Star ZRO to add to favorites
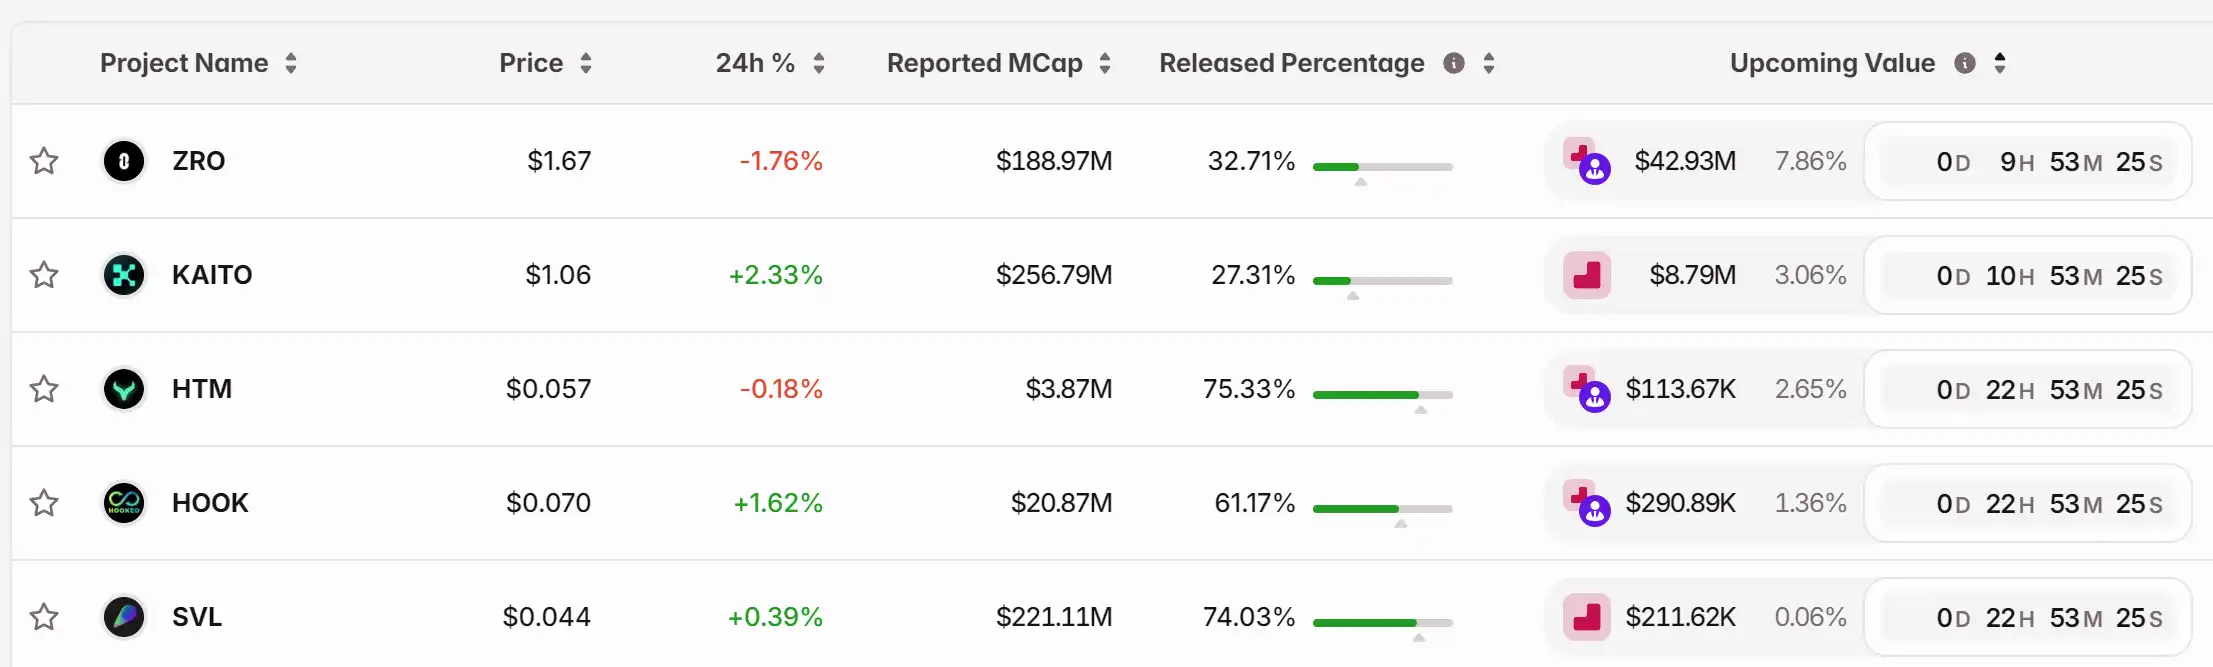 pyautogui.click(x=44, y=161)
